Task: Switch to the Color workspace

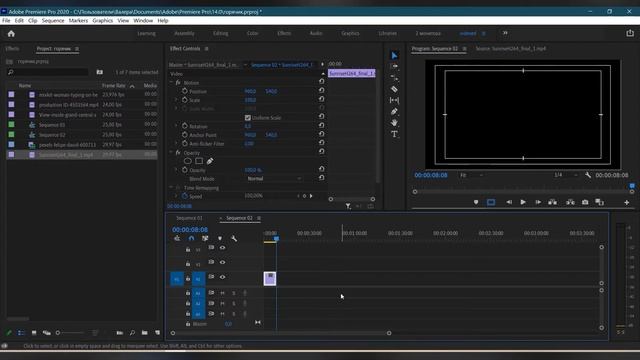Action: point(252,33)
